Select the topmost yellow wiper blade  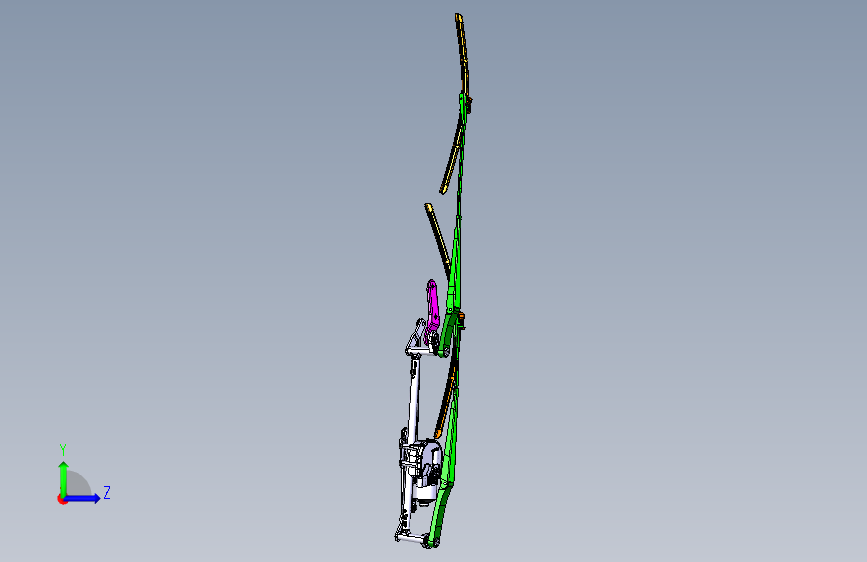[463, 54]
